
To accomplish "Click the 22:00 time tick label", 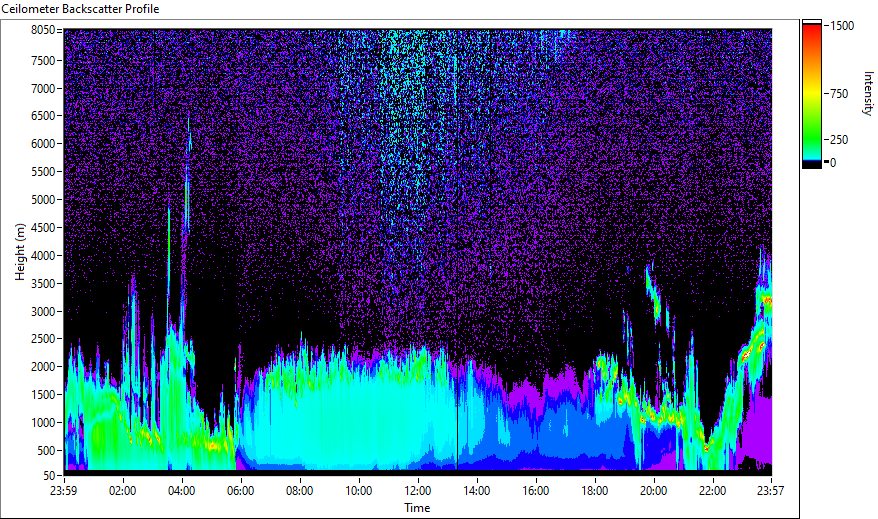I will 713,491.
